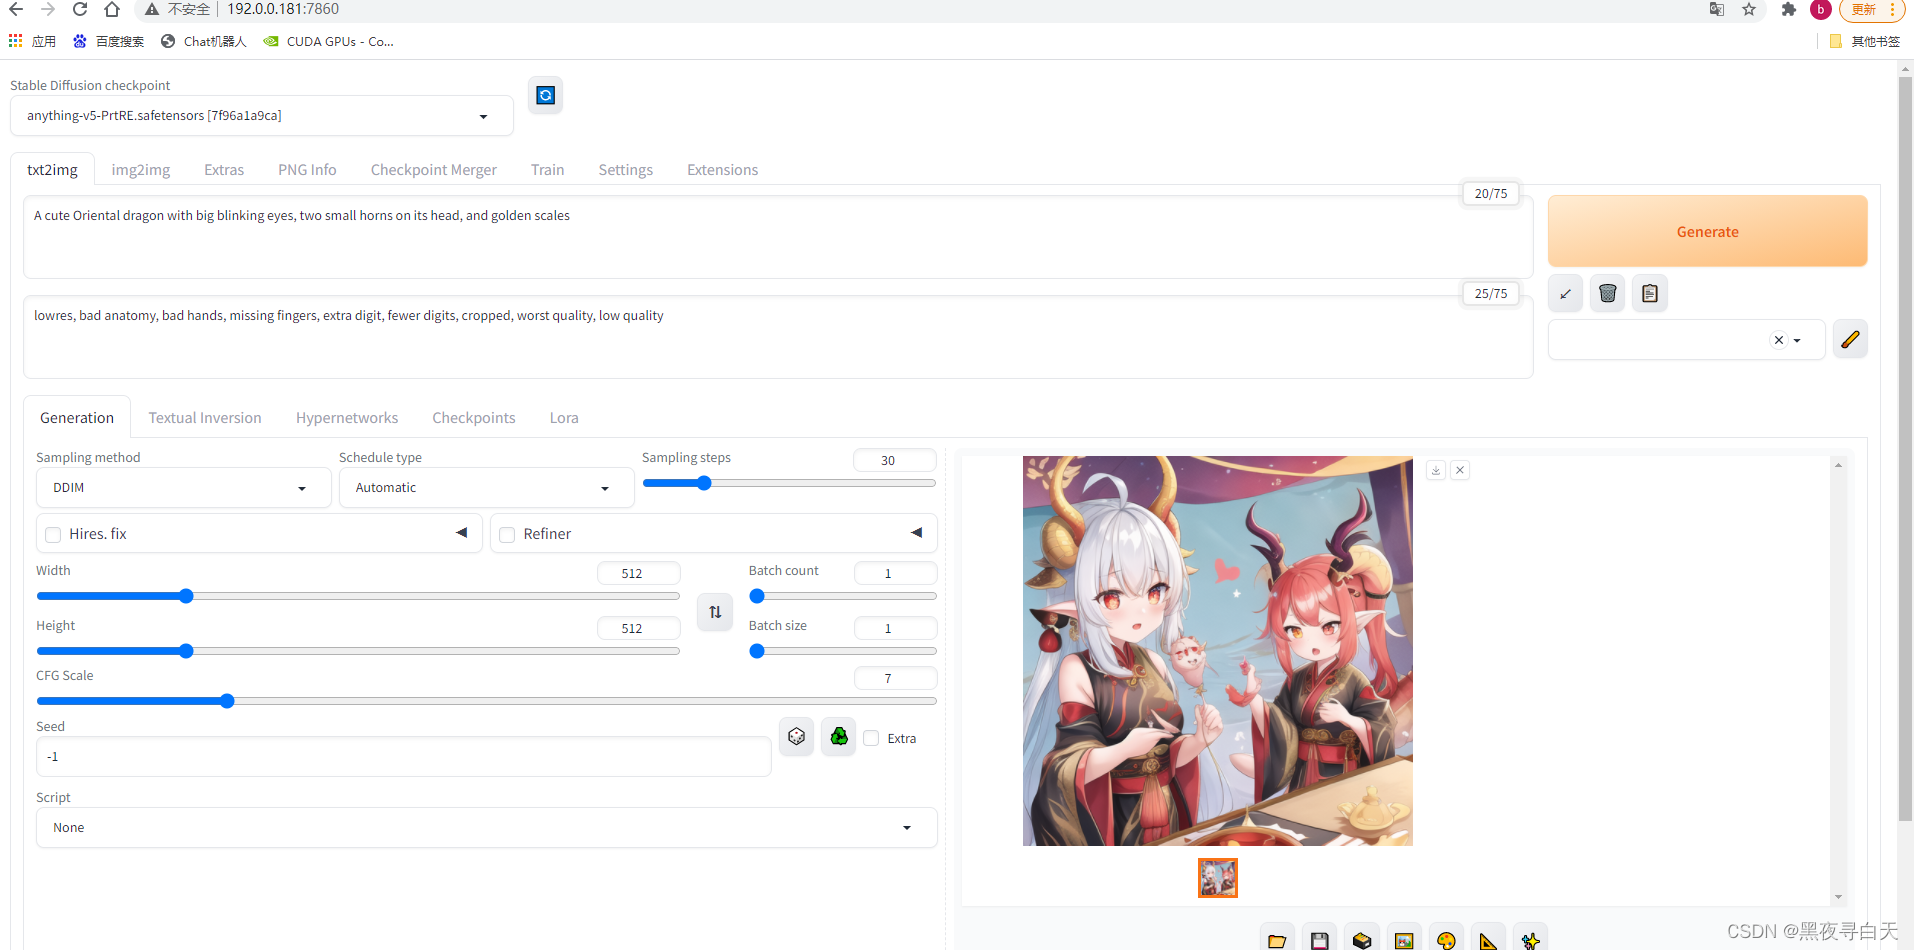This screenshot has height=950, width=1914.
Task: Open CUDA GPUs bookmark
Action: (x=329, y=41)
